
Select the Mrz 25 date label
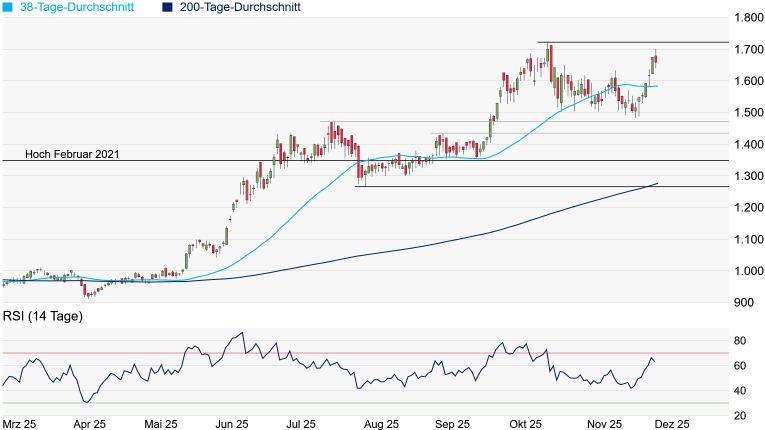click(x=20, y=424)
